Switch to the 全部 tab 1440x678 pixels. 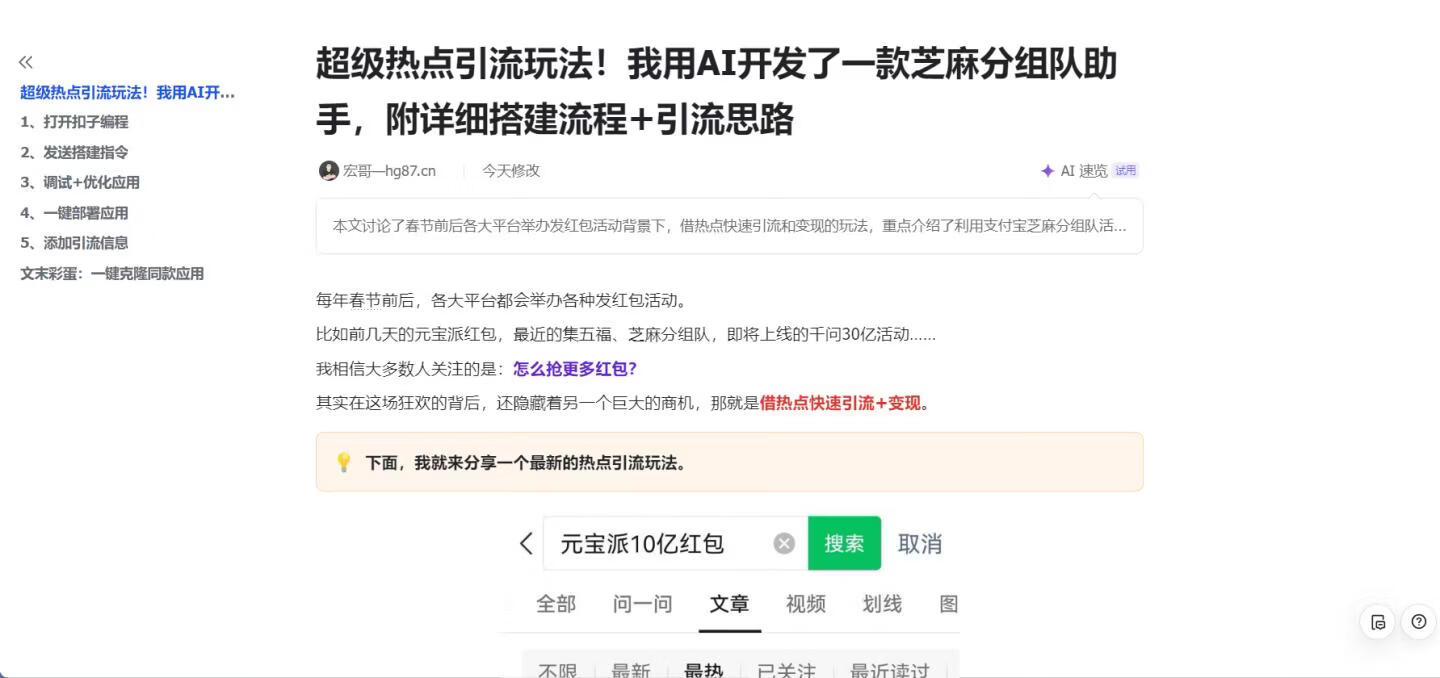[x=556, y=604]
